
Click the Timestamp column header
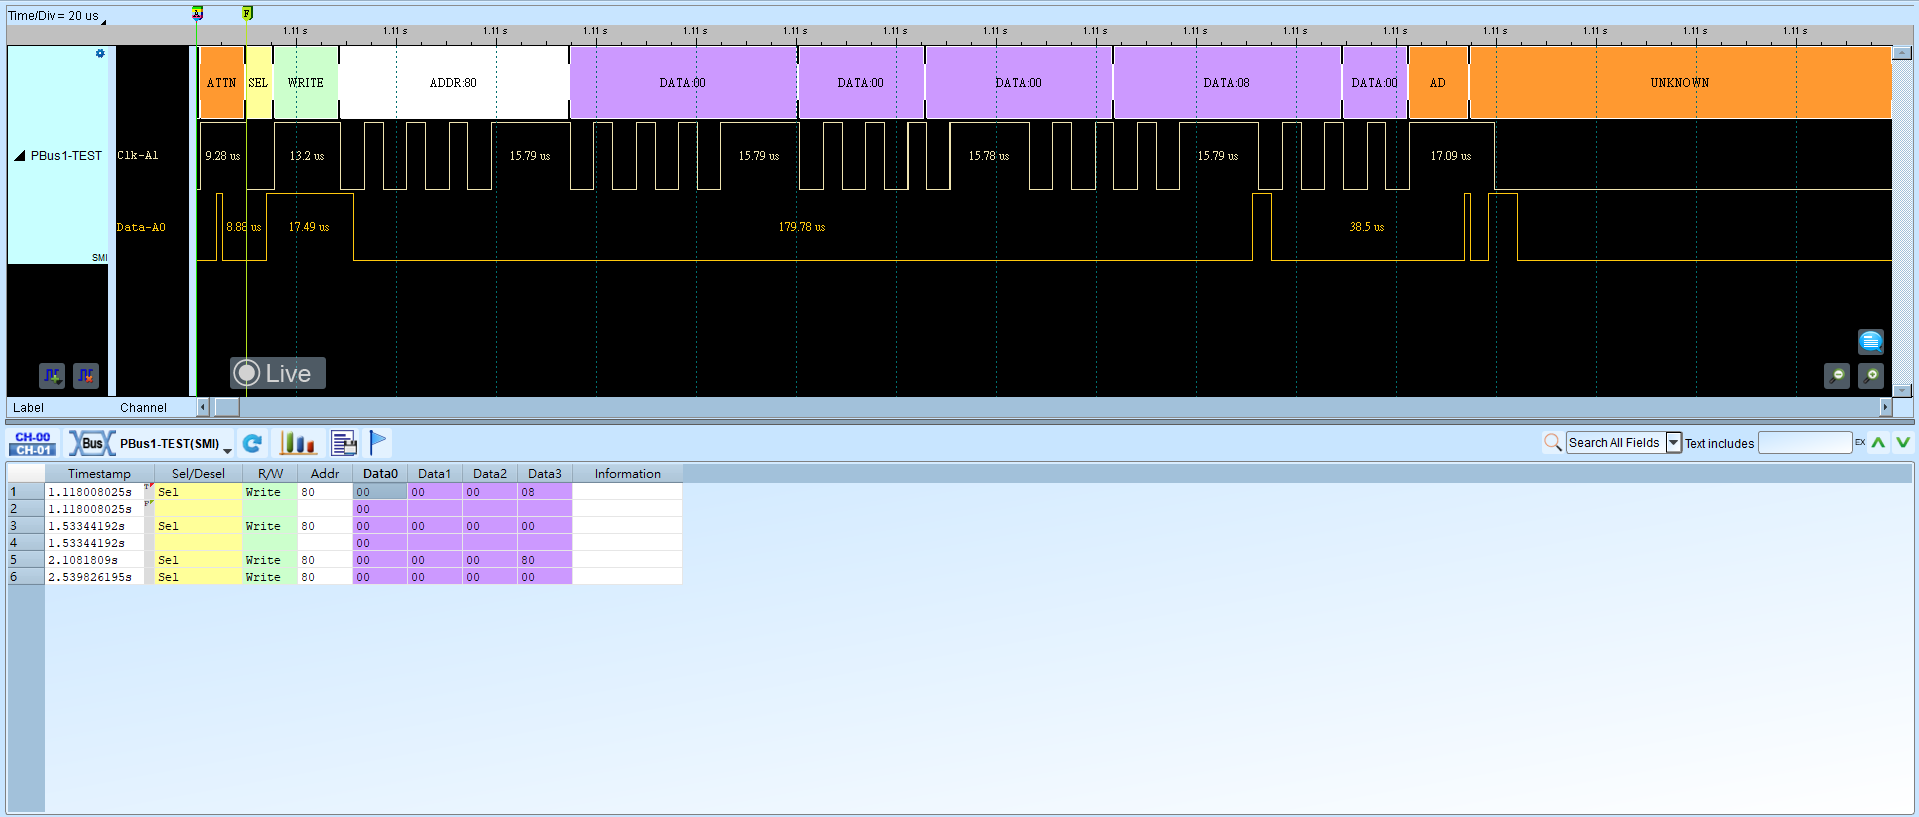tap(99, 474)
